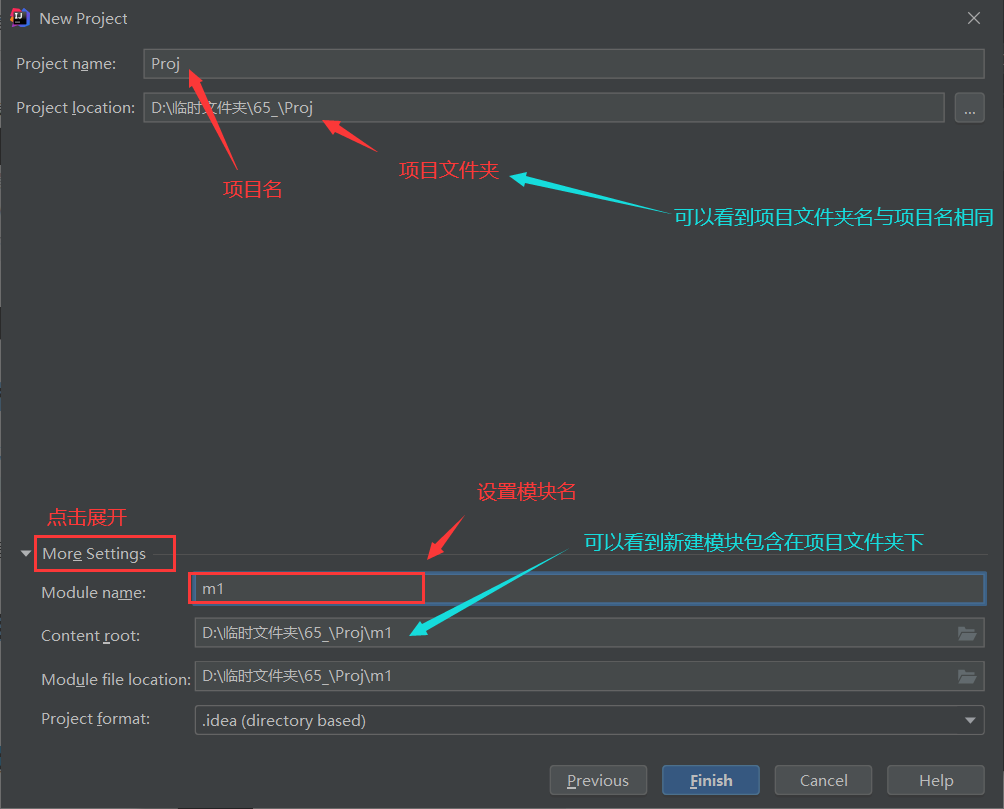Click the Project format label
The width and height of the screenshot is (1004, 809).
(x=95, y=719)
